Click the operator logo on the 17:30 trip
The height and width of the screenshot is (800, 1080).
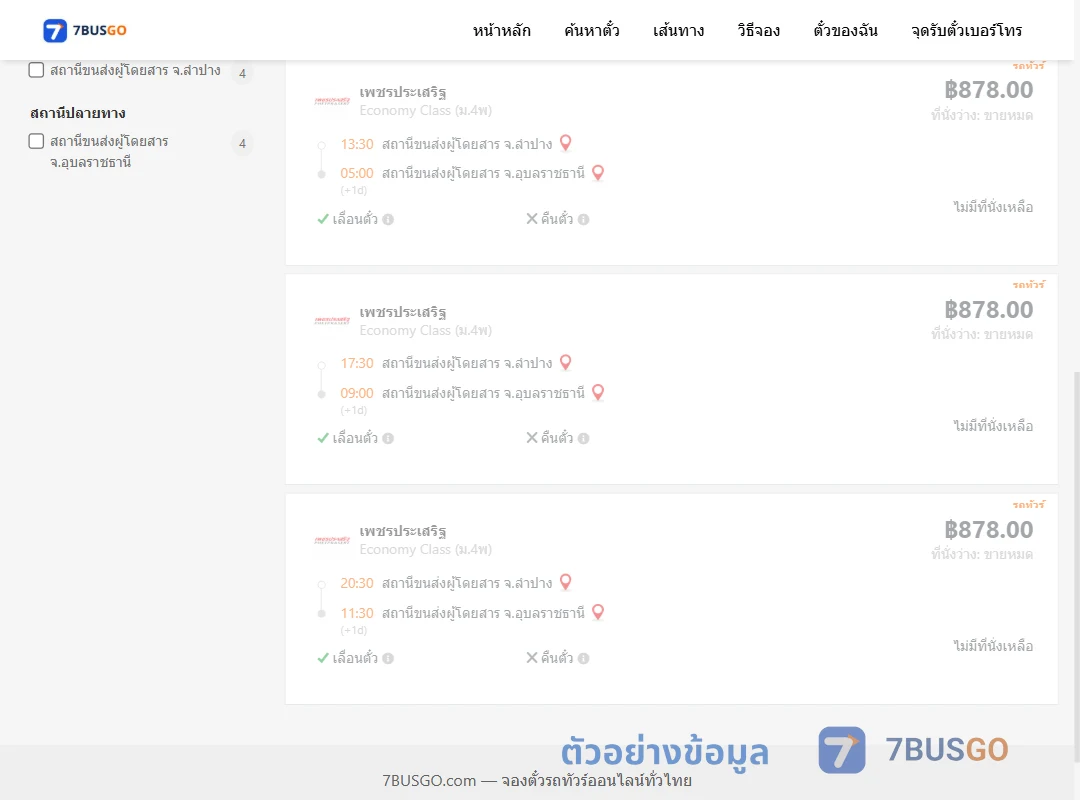click(x=332, y=320)
